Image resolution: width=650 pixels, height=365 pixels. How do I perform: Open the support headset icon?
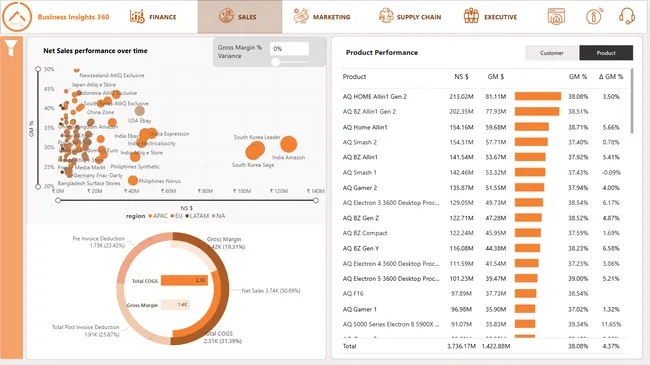(x=627, y=17)
